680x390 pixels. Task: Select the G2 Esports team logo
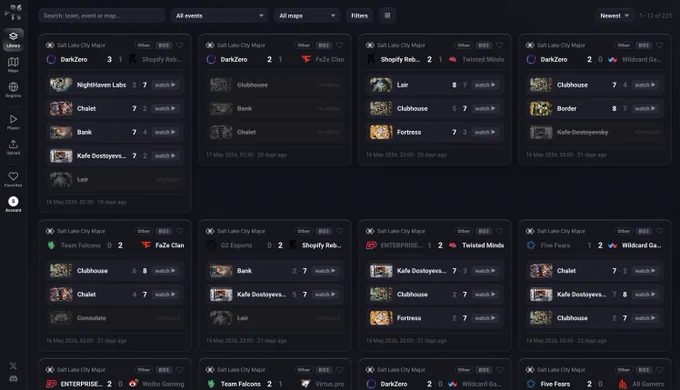pos(211,245)
